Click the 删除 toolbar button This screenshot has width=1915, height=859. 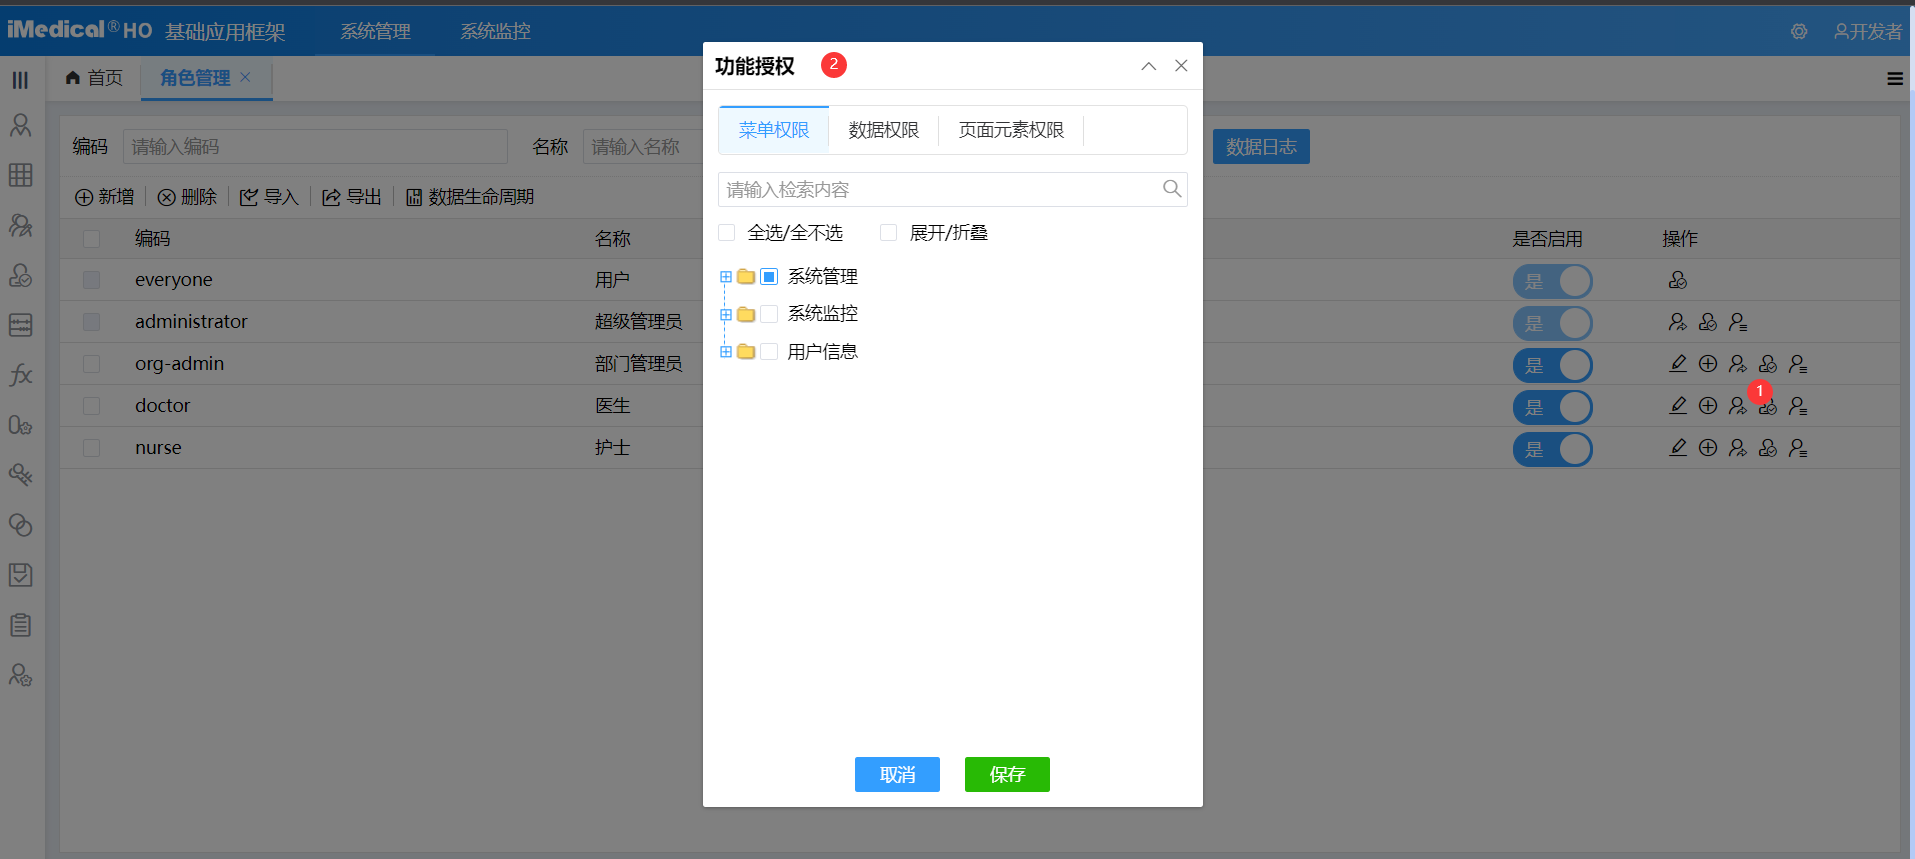click(x=188, y=197)
